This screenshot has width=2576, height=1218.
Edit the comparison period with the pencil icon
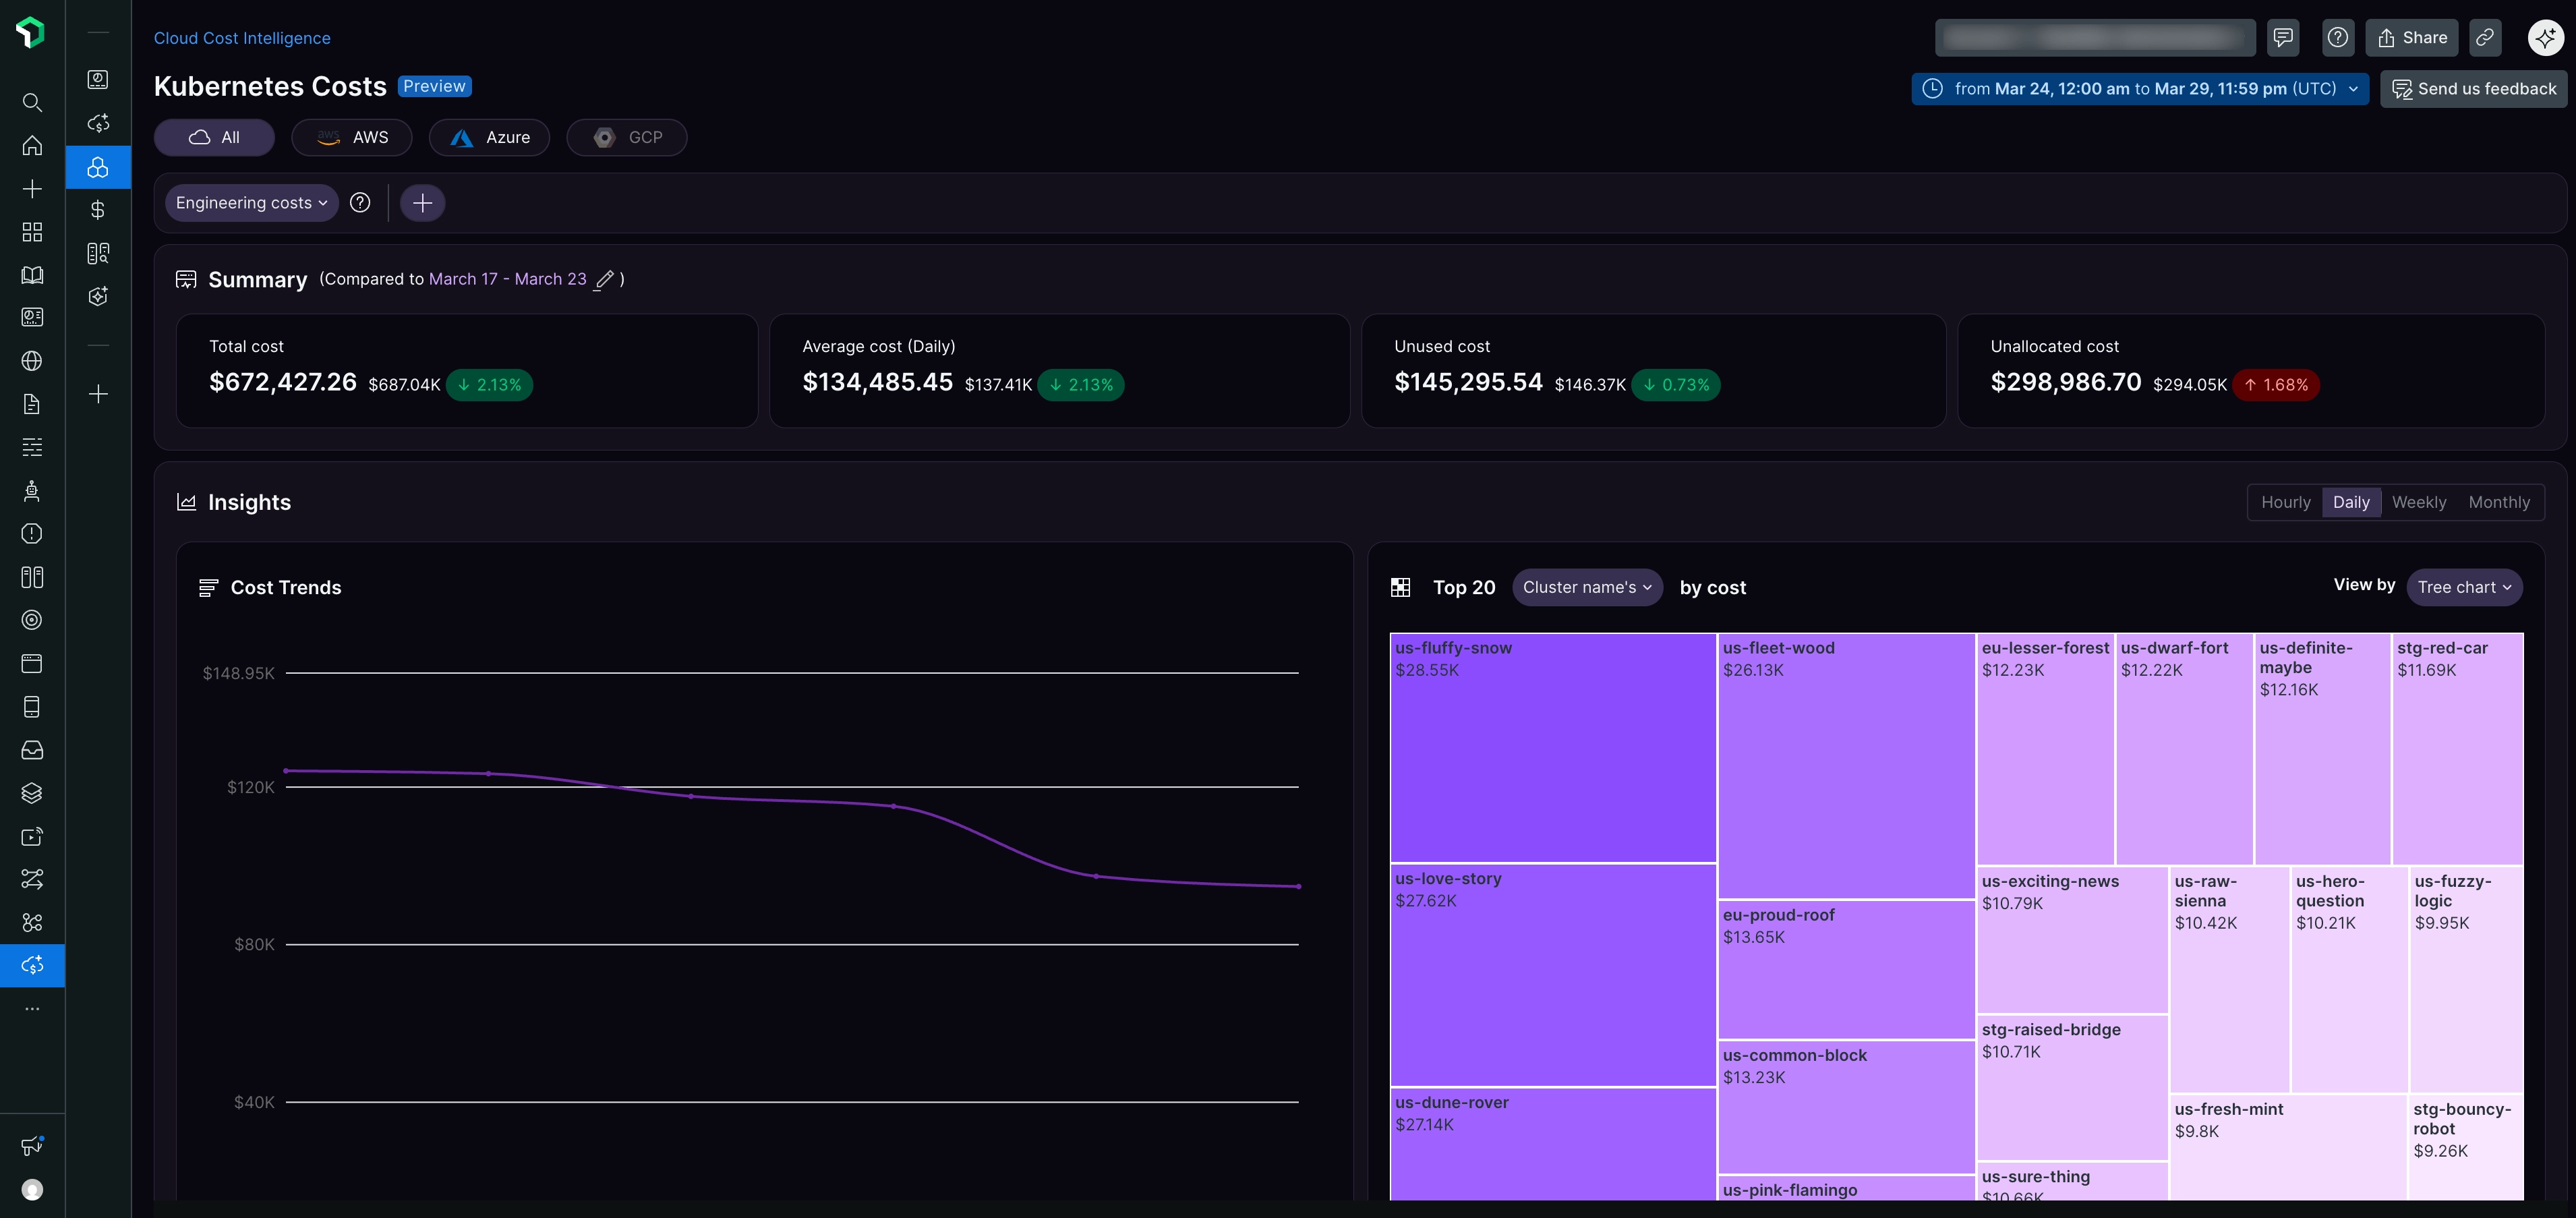[604, 280]
